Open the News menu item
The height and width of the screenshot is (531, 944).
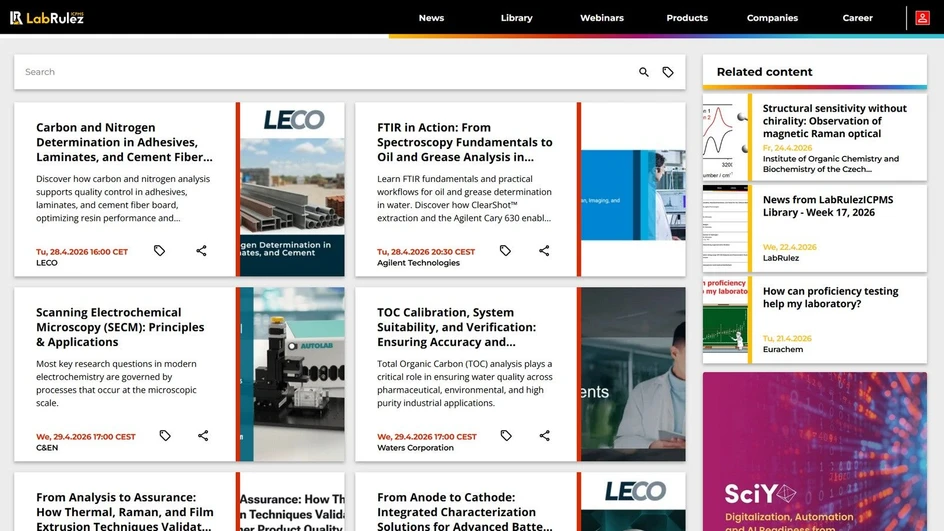pos(431,18)
